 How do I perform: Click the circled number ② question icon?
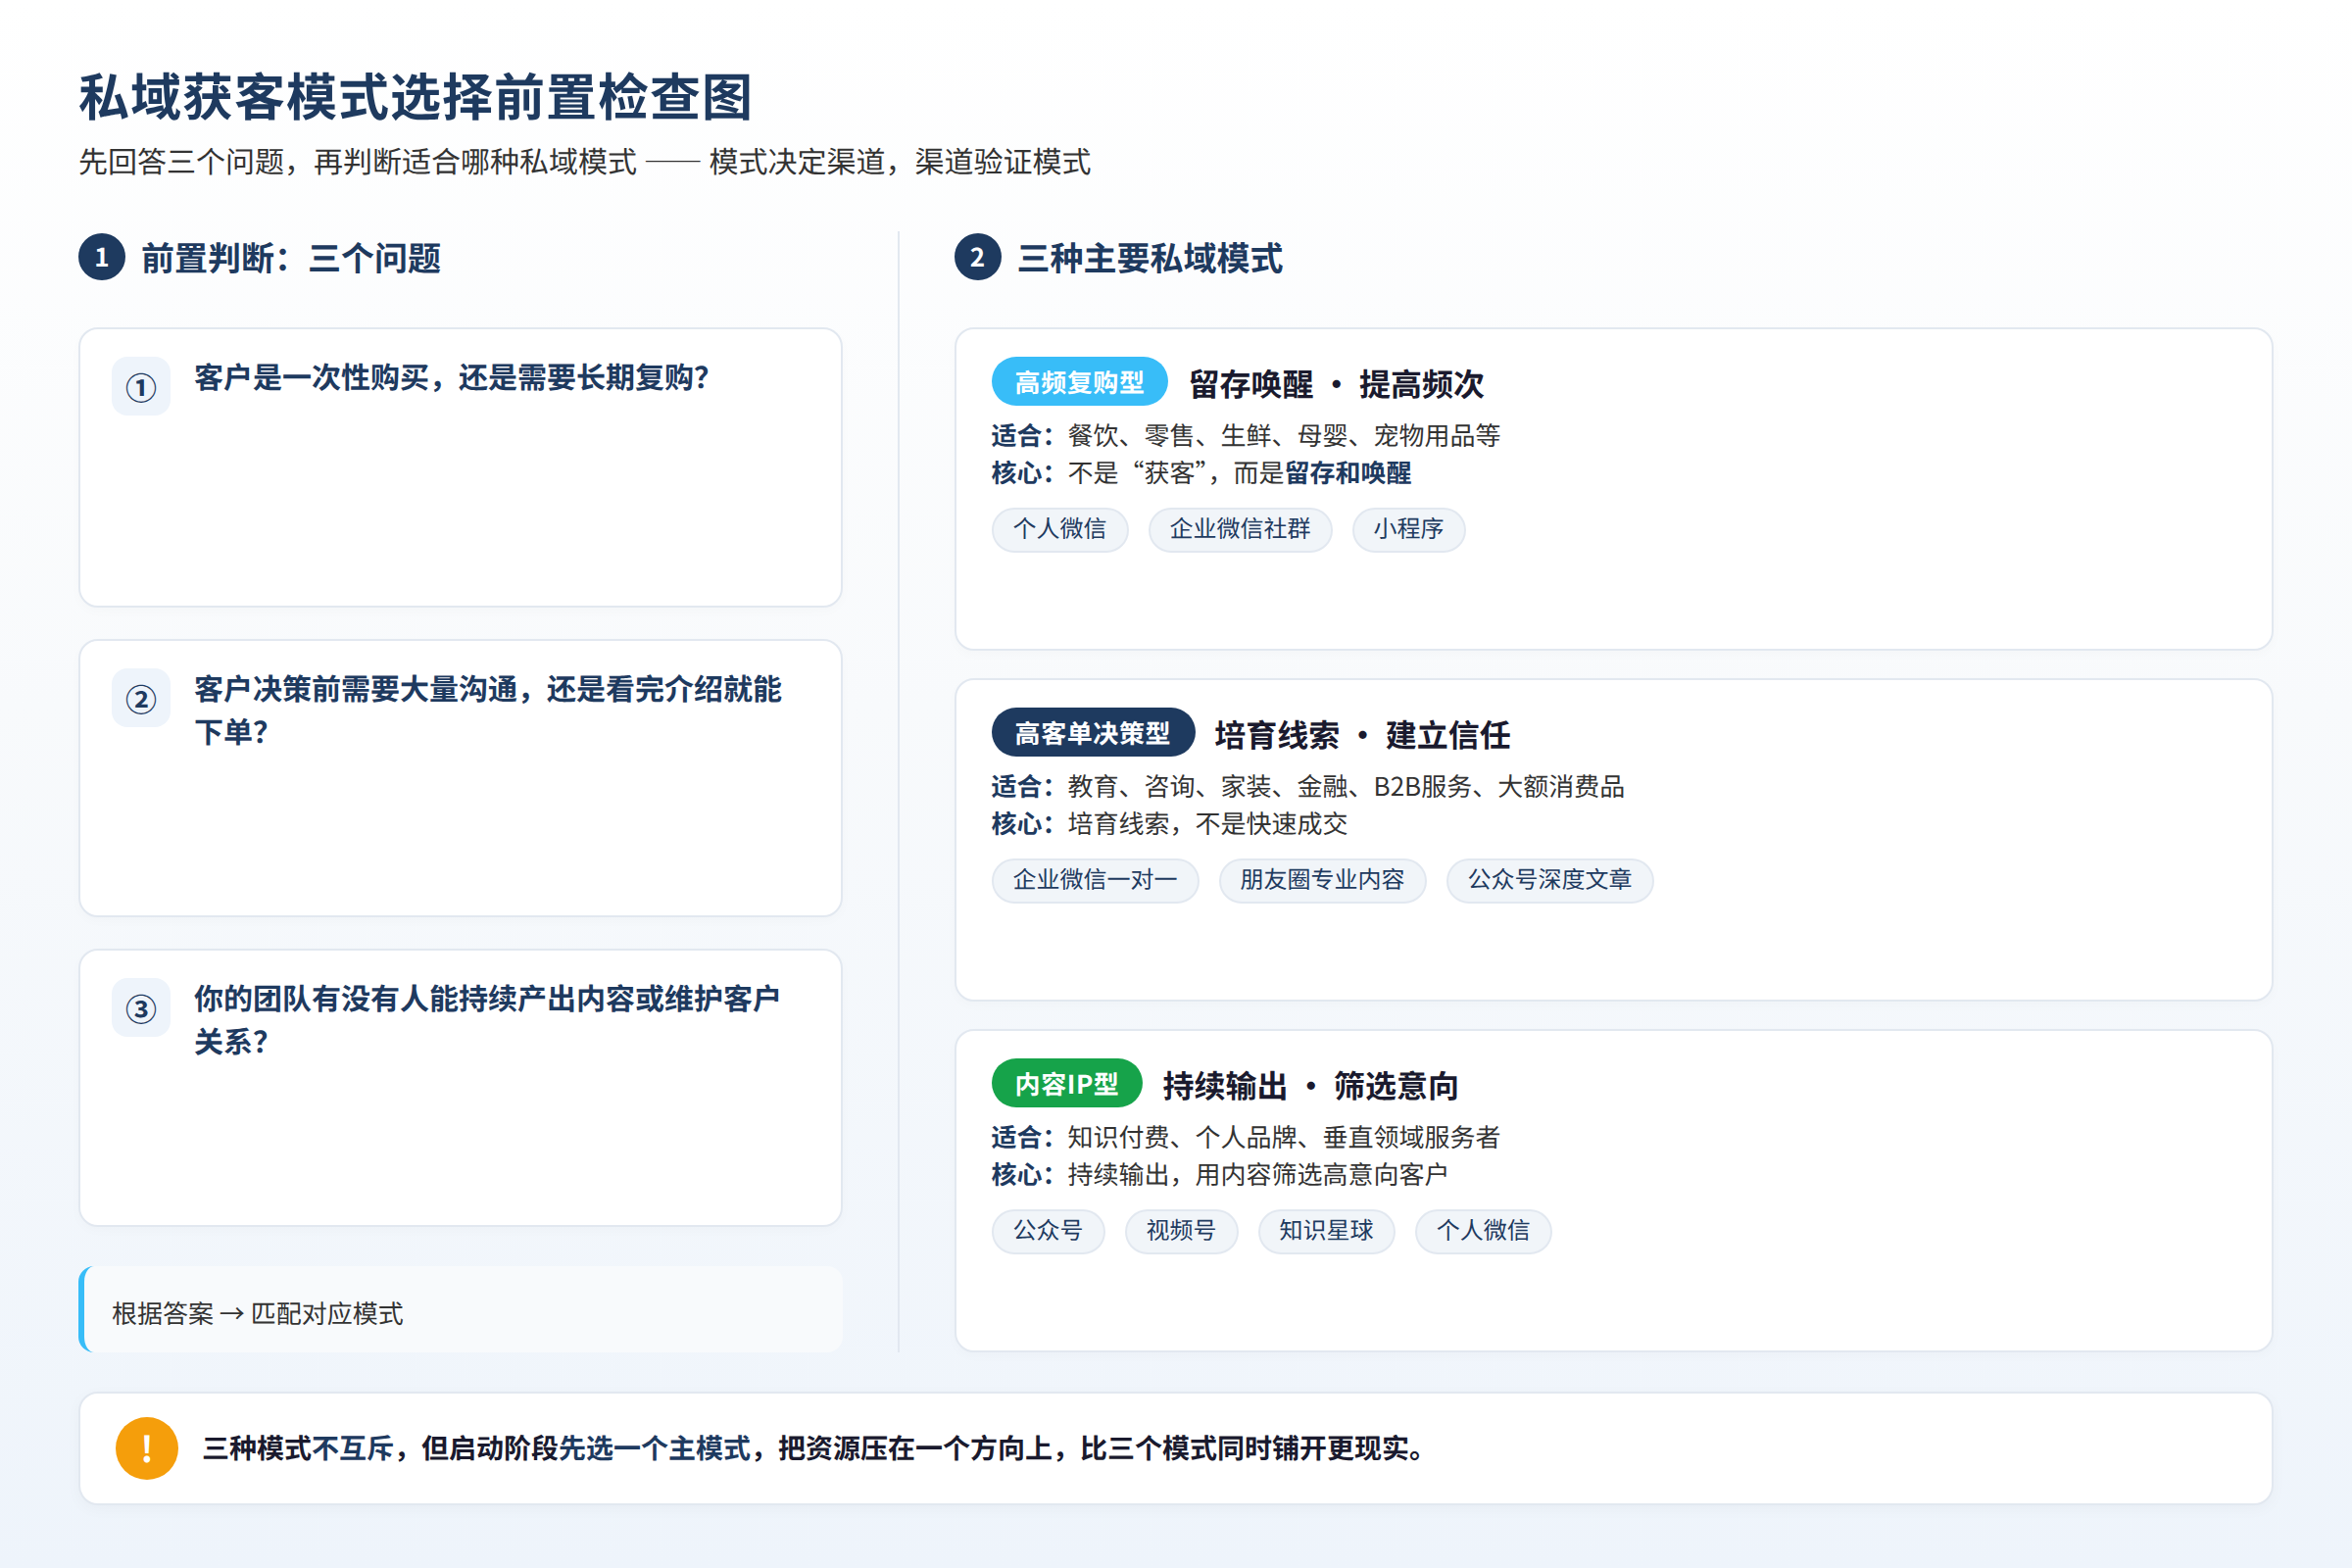pos(141,698)
